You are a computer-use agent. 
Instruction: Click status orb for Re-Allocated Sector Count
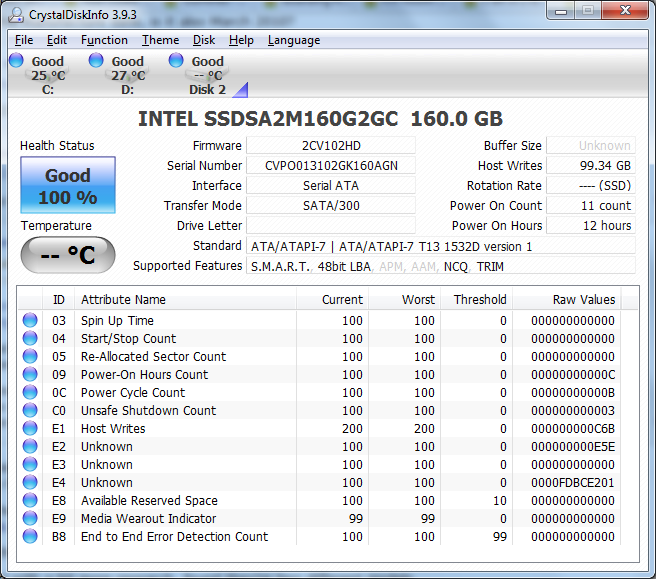click(x=30, y=356)
